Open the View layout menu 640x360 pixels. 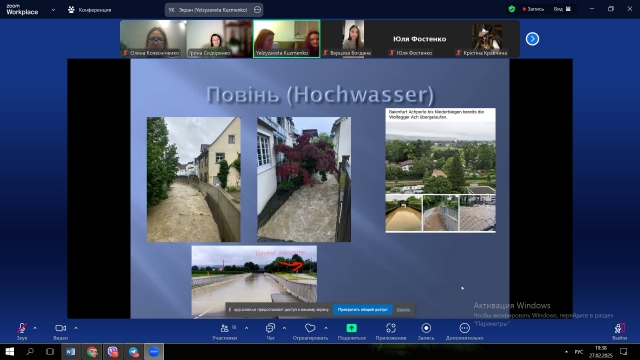coord(562,9)
